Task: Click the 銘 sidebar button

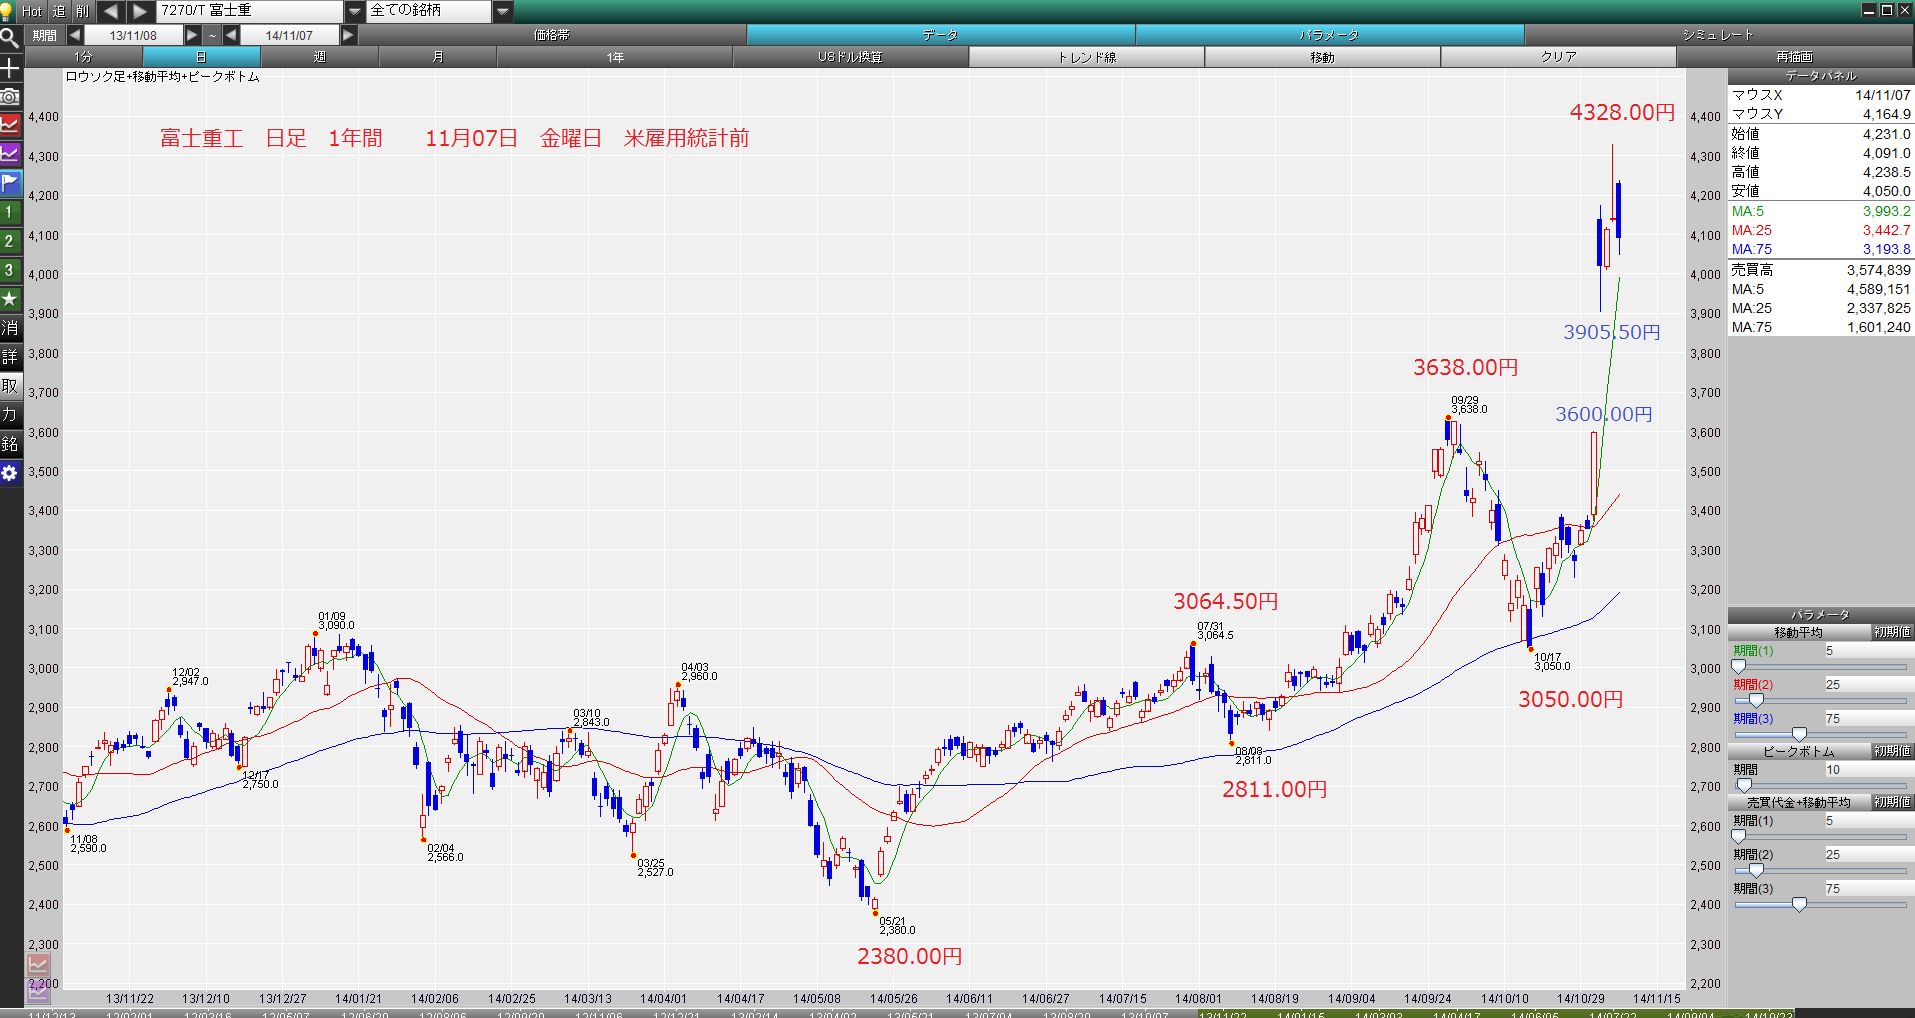Action: [10, 444]
